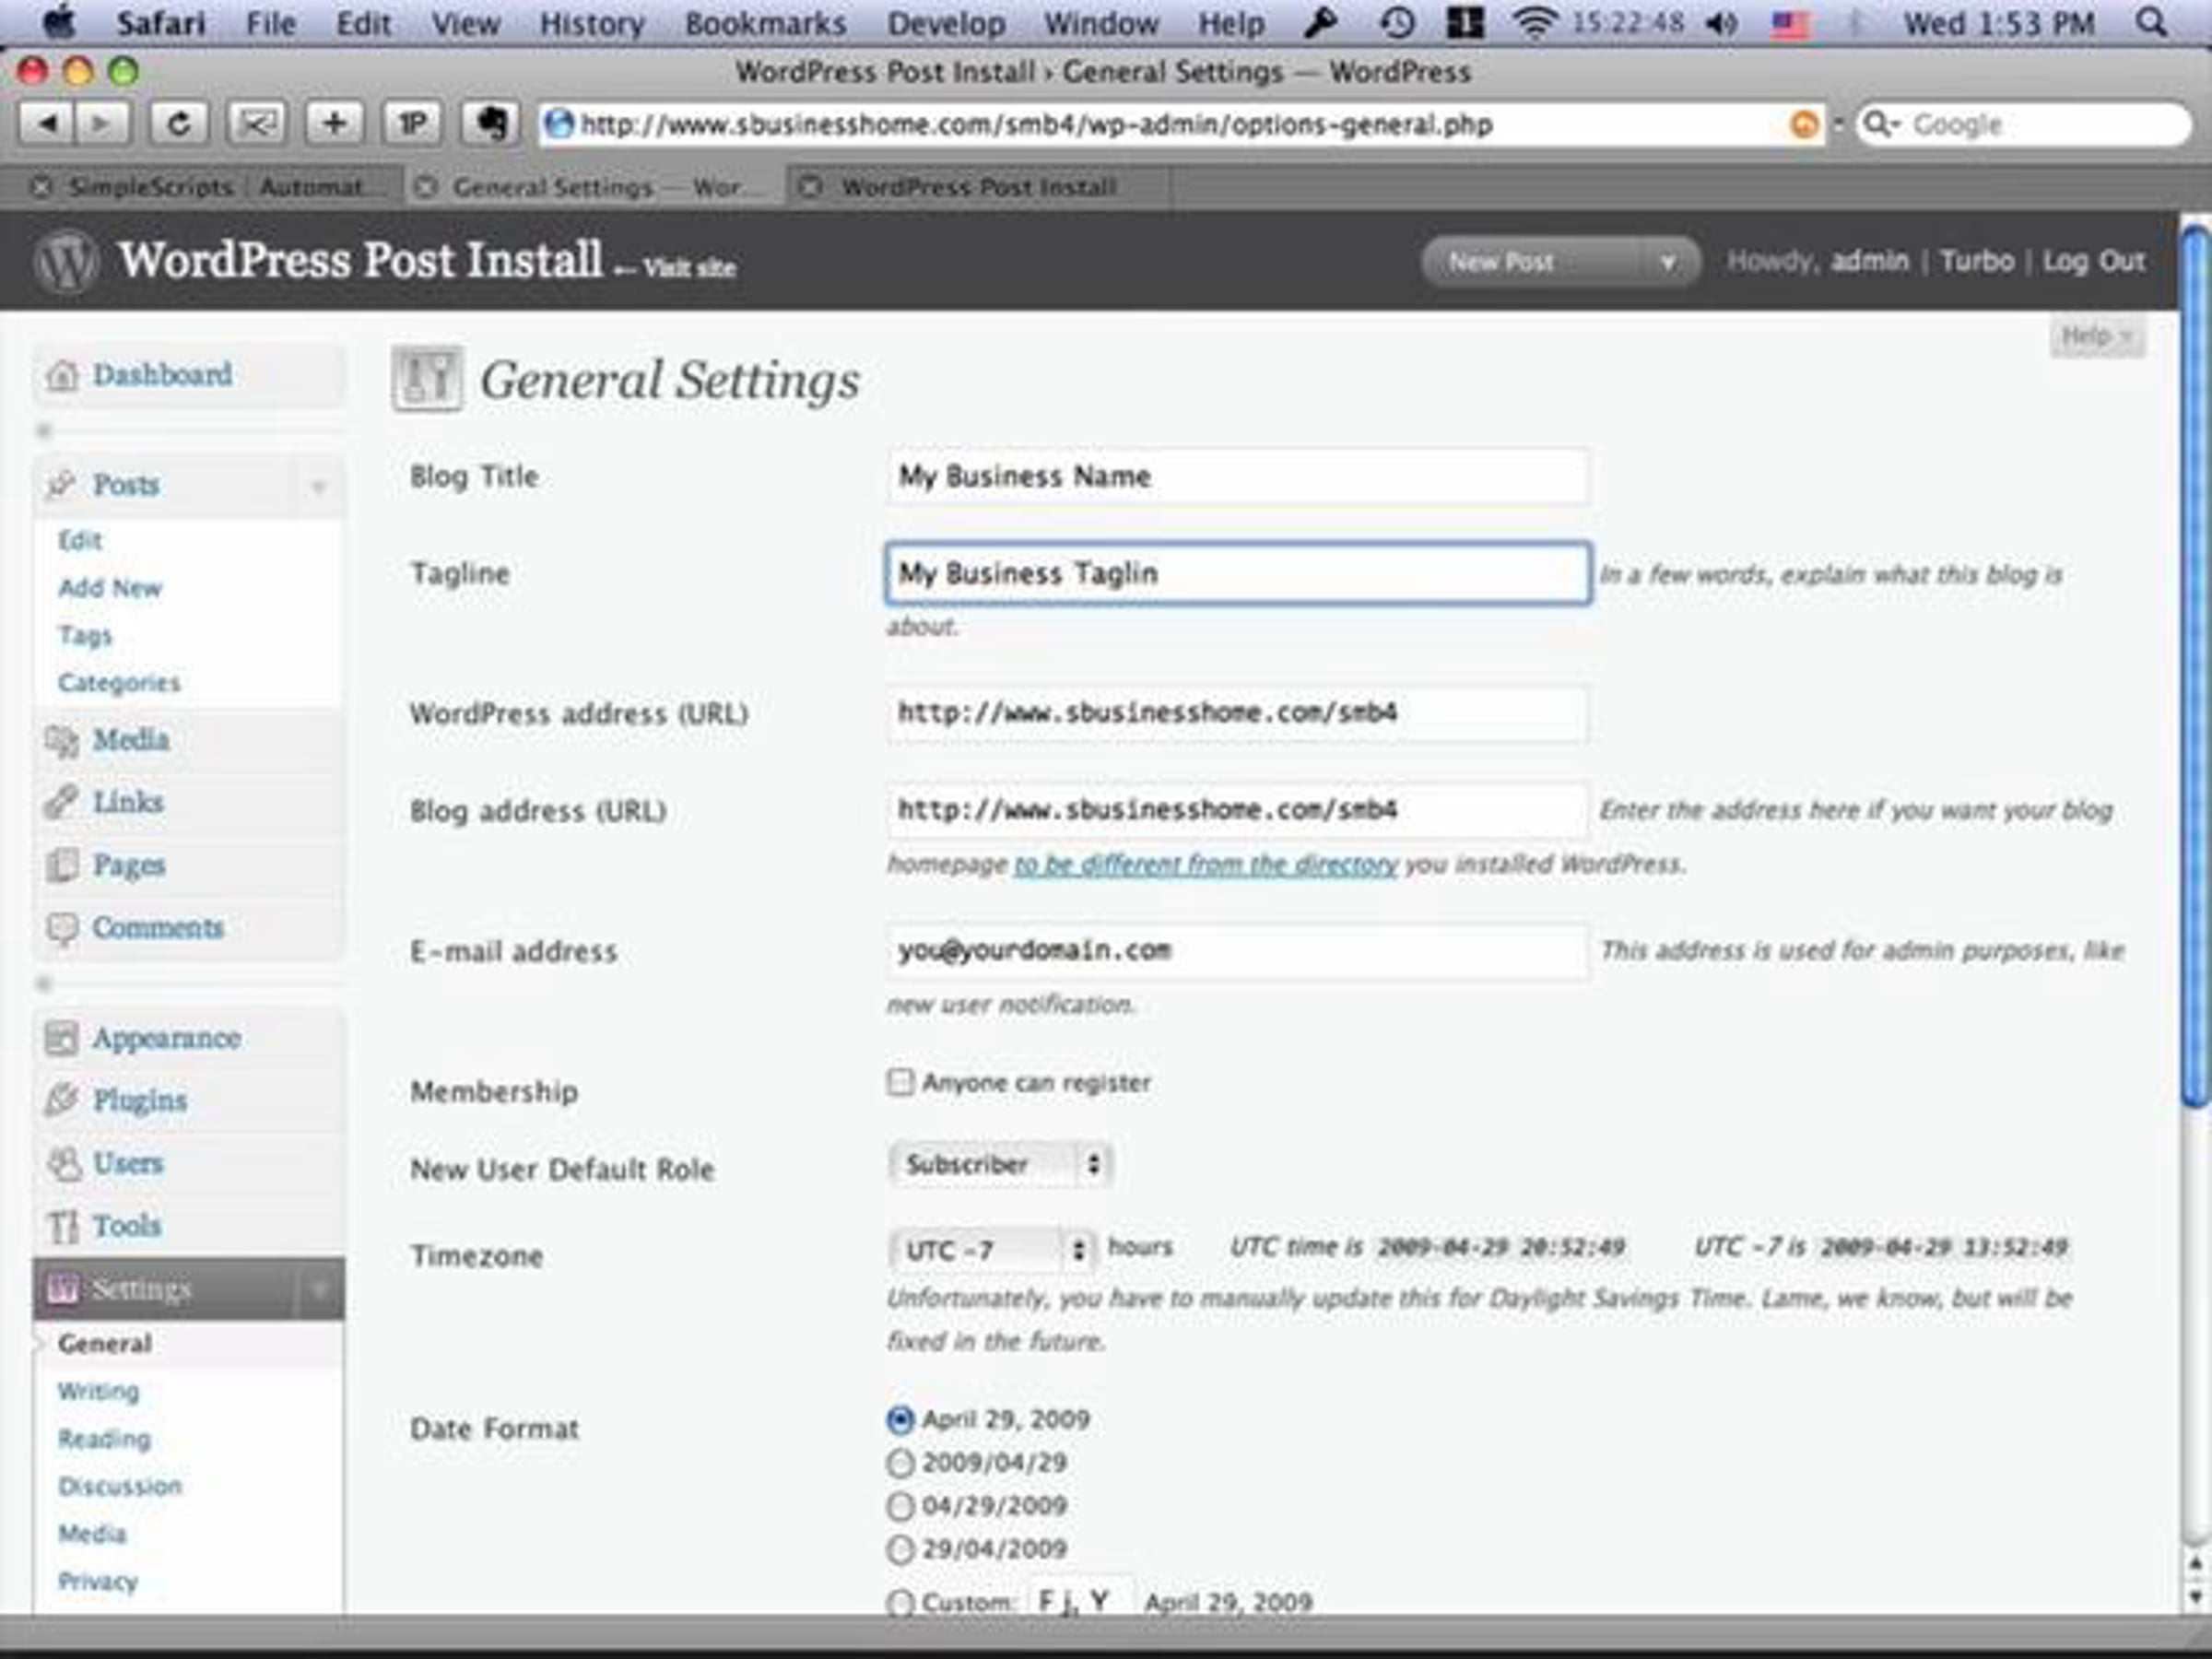Click the Visit site link
This screenshot has height=1659, width=2212.
point(688,268)
